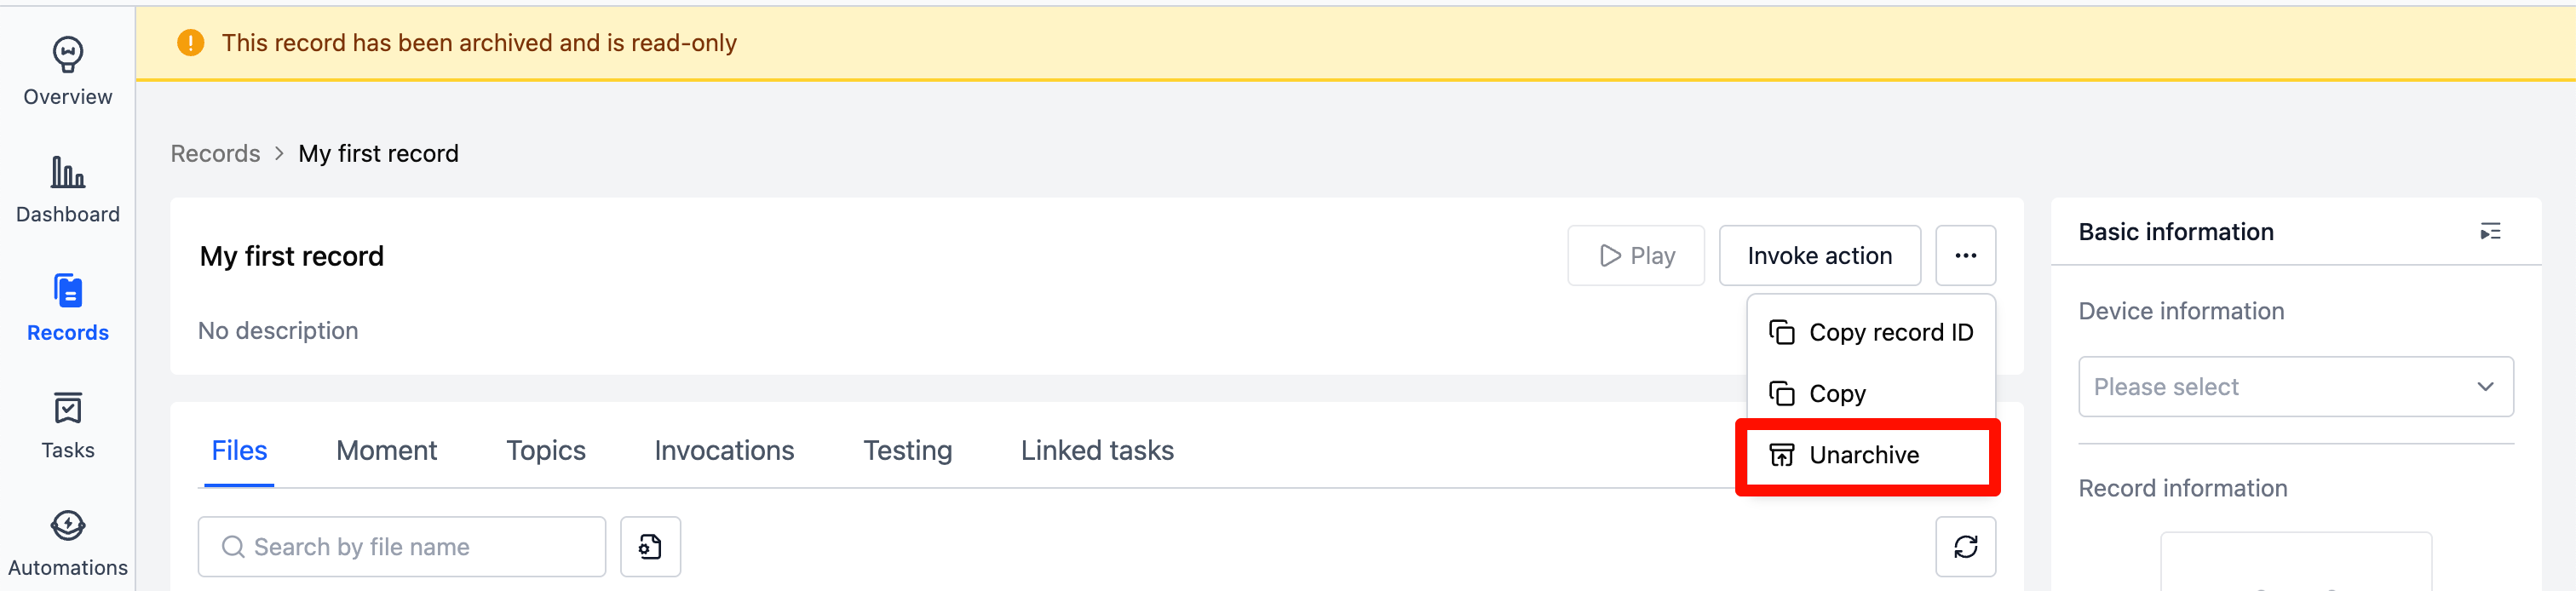Expand the device information Please select dropdown

[2294, 386]
